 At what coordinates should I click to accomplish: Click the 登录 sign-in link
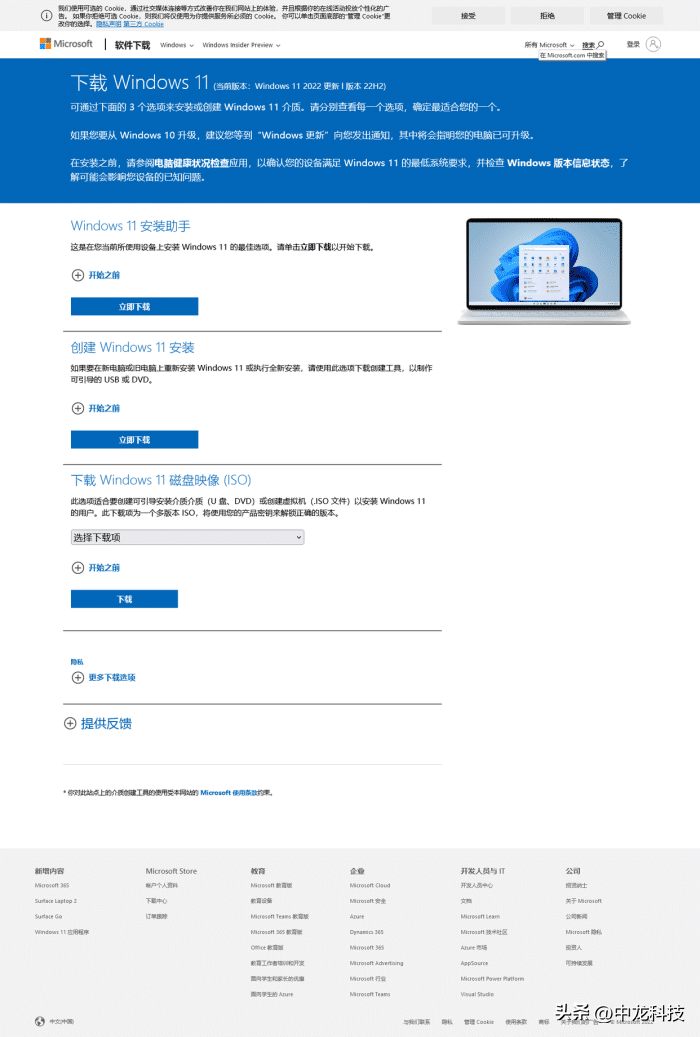[633, 44]
